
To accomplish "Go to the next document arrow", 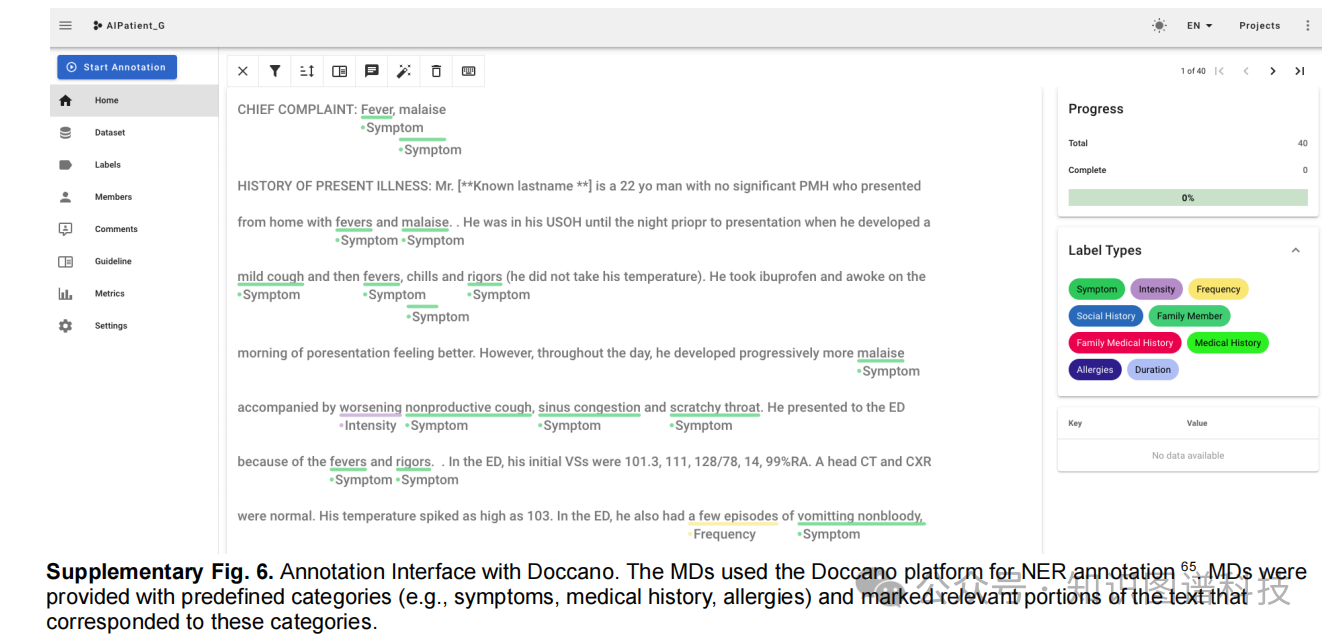I will (x=1273, y=71).
